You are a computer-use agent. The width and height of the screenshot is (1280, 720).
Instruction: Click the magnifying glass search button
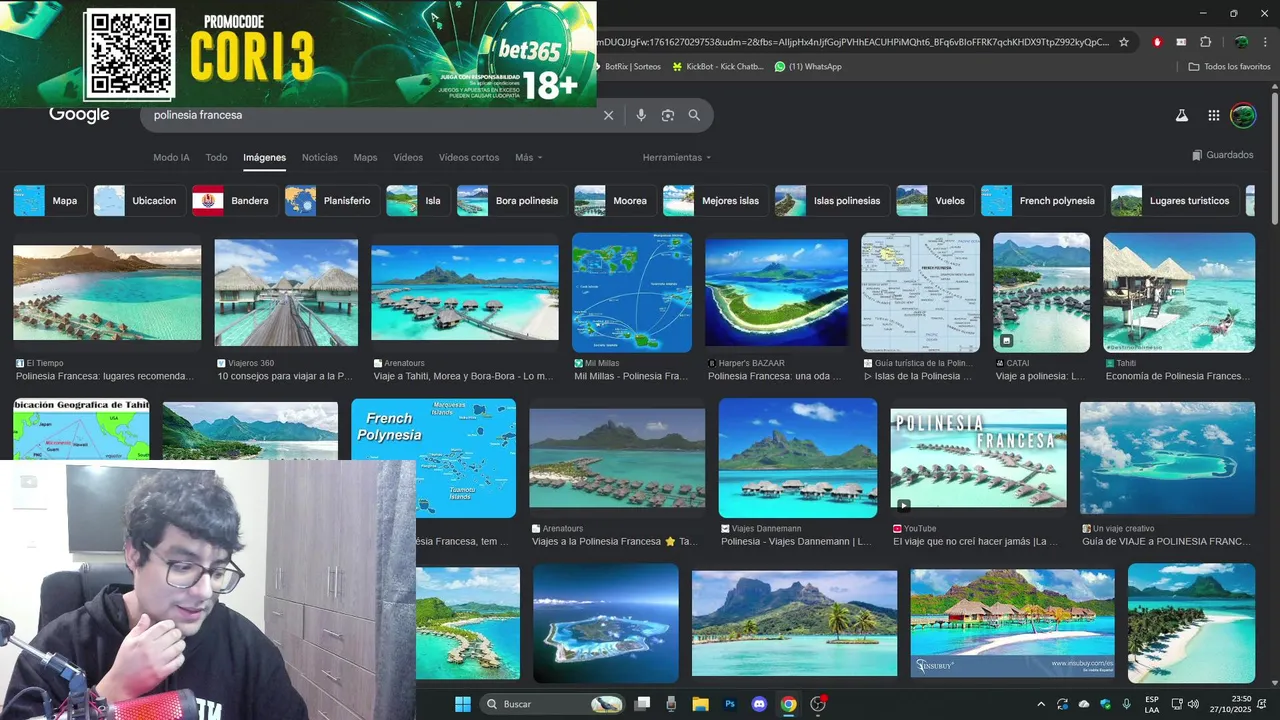click(694, 115)
